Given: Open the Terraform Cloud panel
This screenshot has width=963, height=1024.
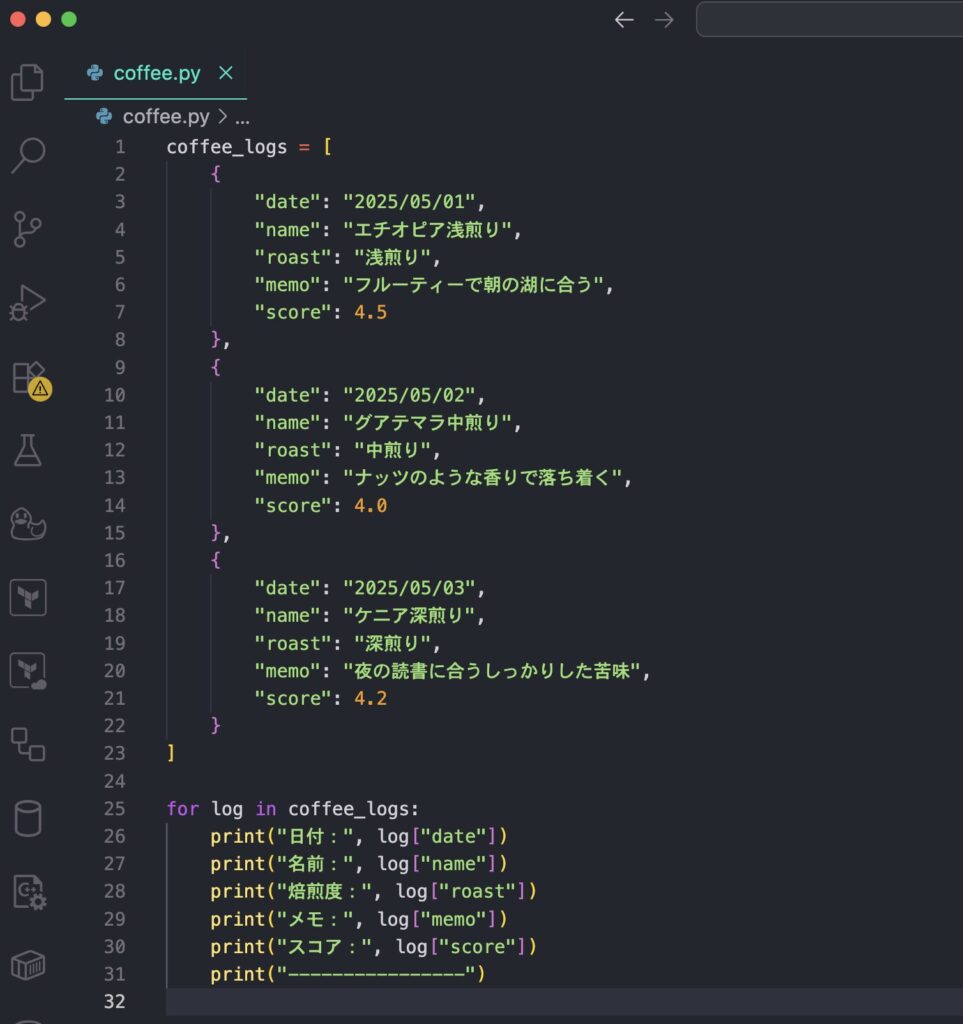Looking at the screenshot, I should point(28,671).
